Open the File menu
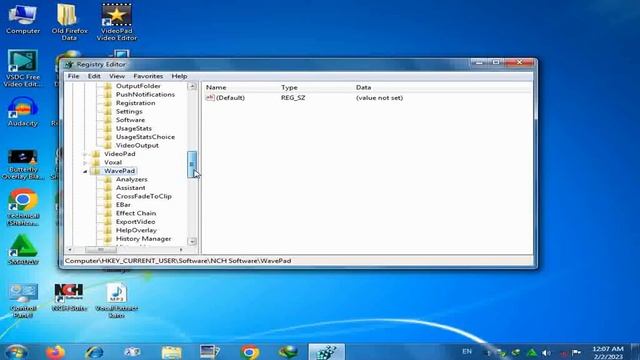The height and width of the screenshot is (360, 640). [x=73, y=76]
